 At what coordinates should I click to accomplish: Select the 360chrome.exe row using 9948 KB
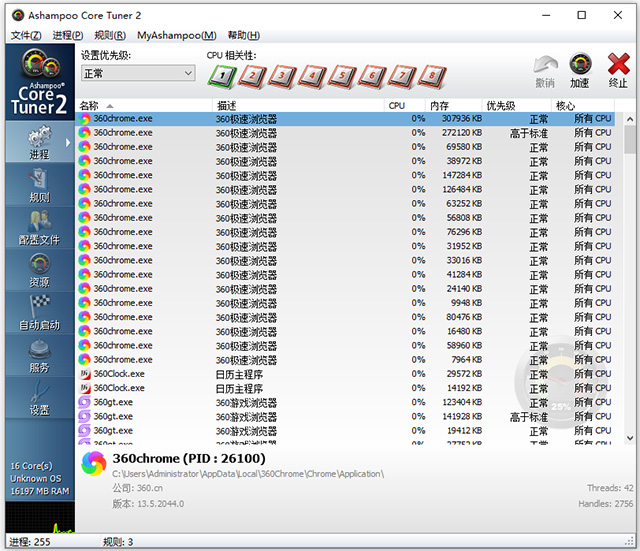[x=345, y=303]
